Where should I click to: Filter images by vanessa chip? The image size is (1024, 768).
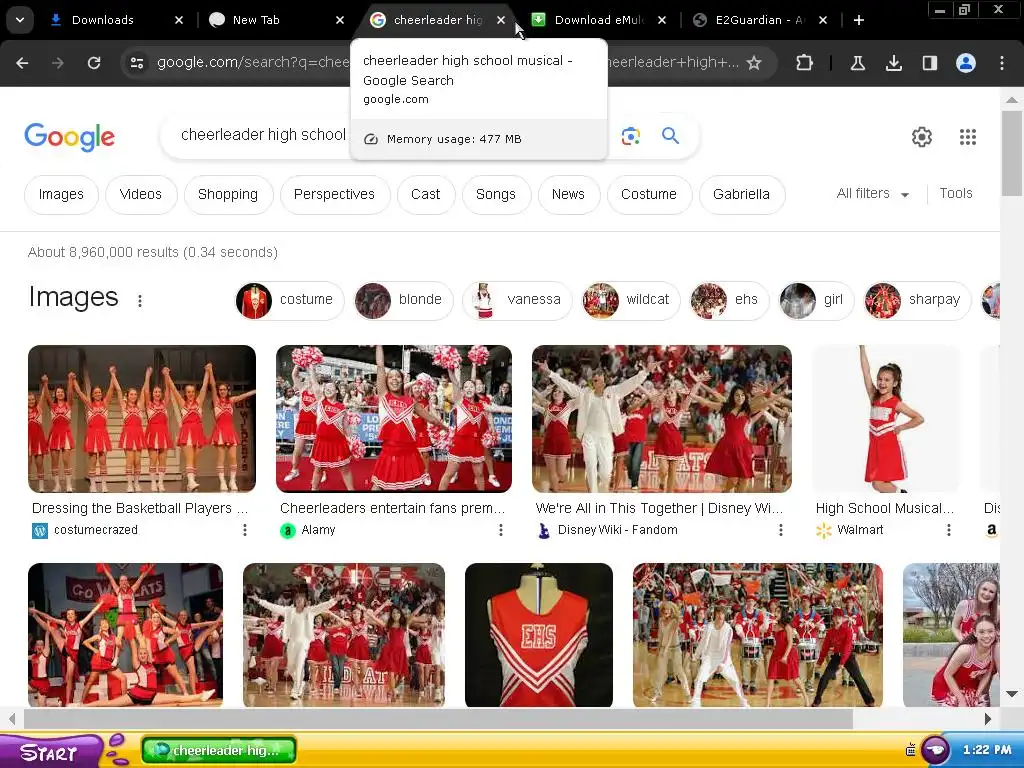coord(517,300)
